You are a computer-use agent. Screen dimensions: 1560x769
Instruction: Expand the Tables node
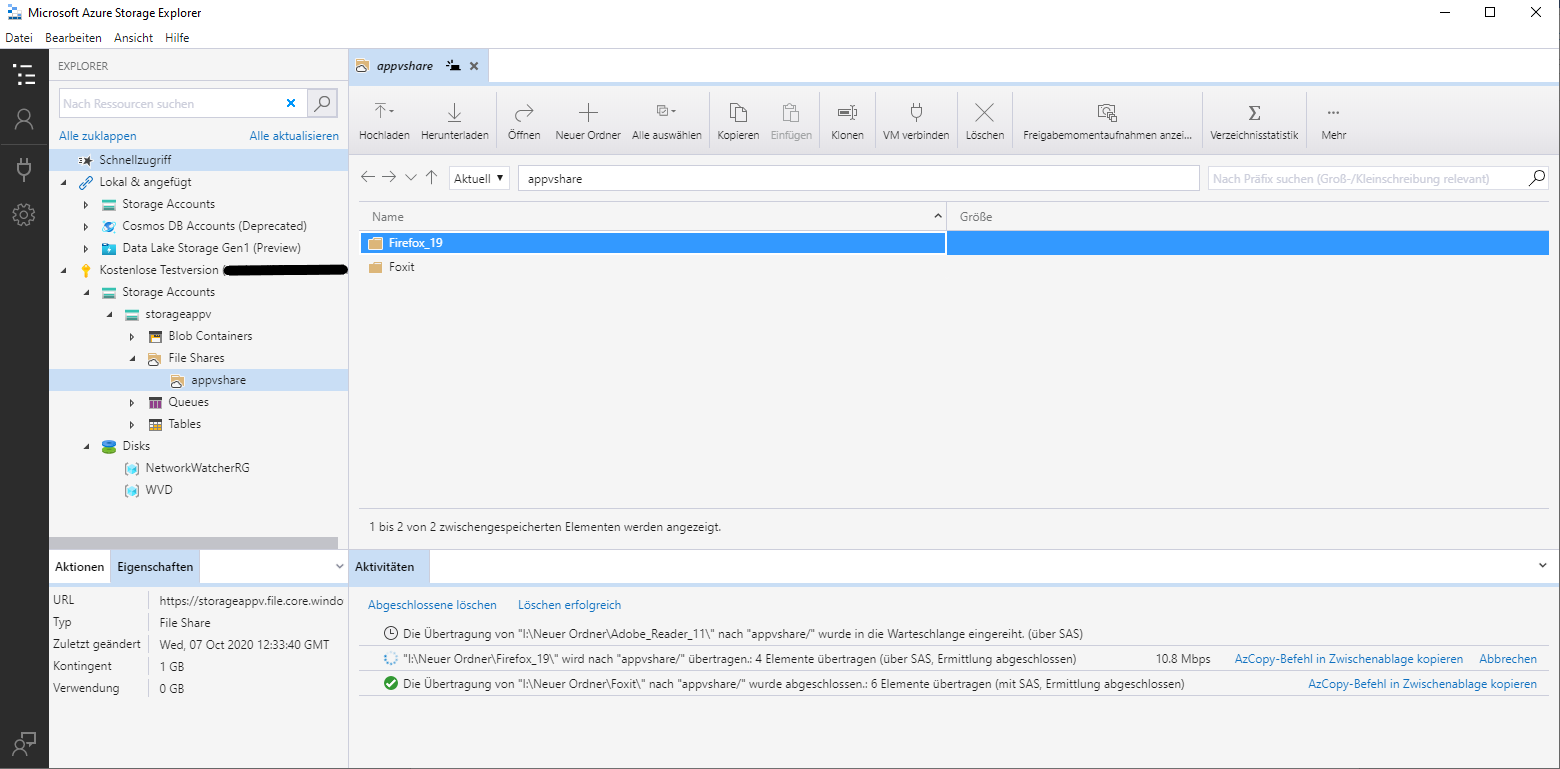tap(133, 424)
